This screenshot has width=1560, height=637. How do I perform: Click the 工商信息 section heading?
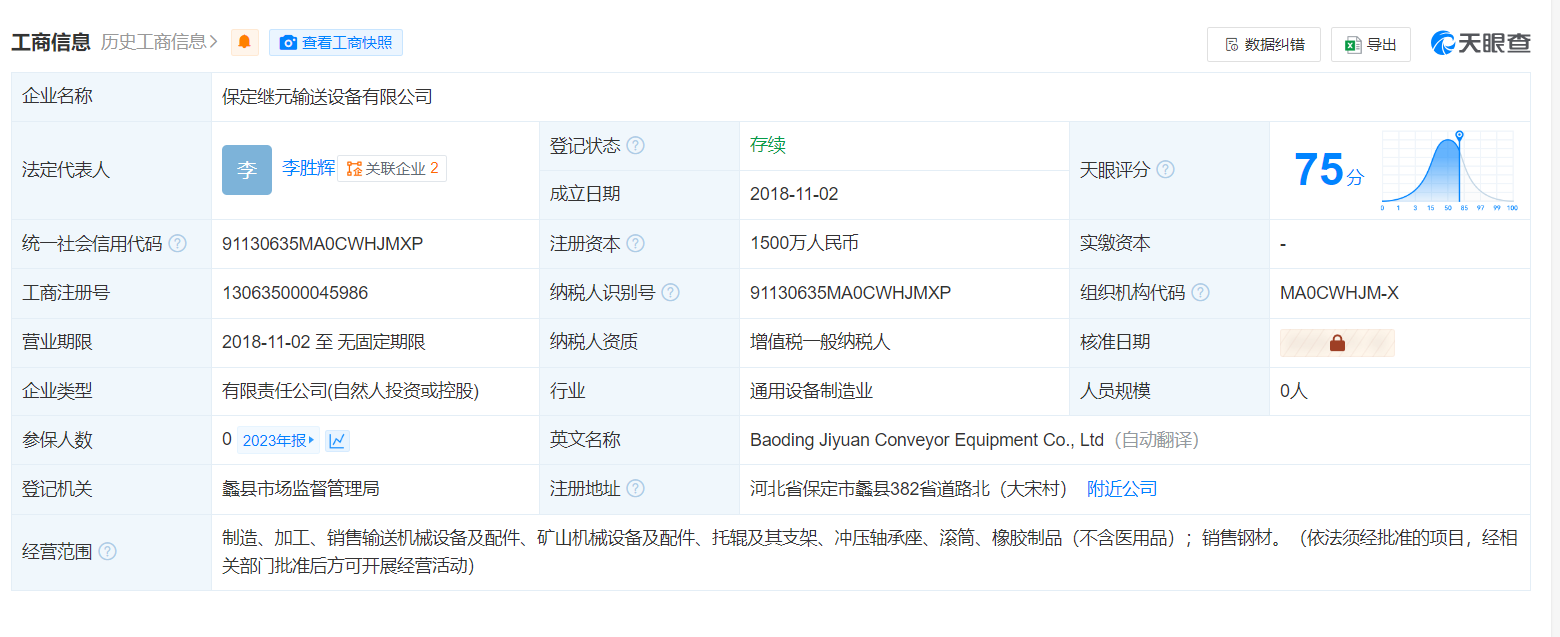[x=51, y=42]
